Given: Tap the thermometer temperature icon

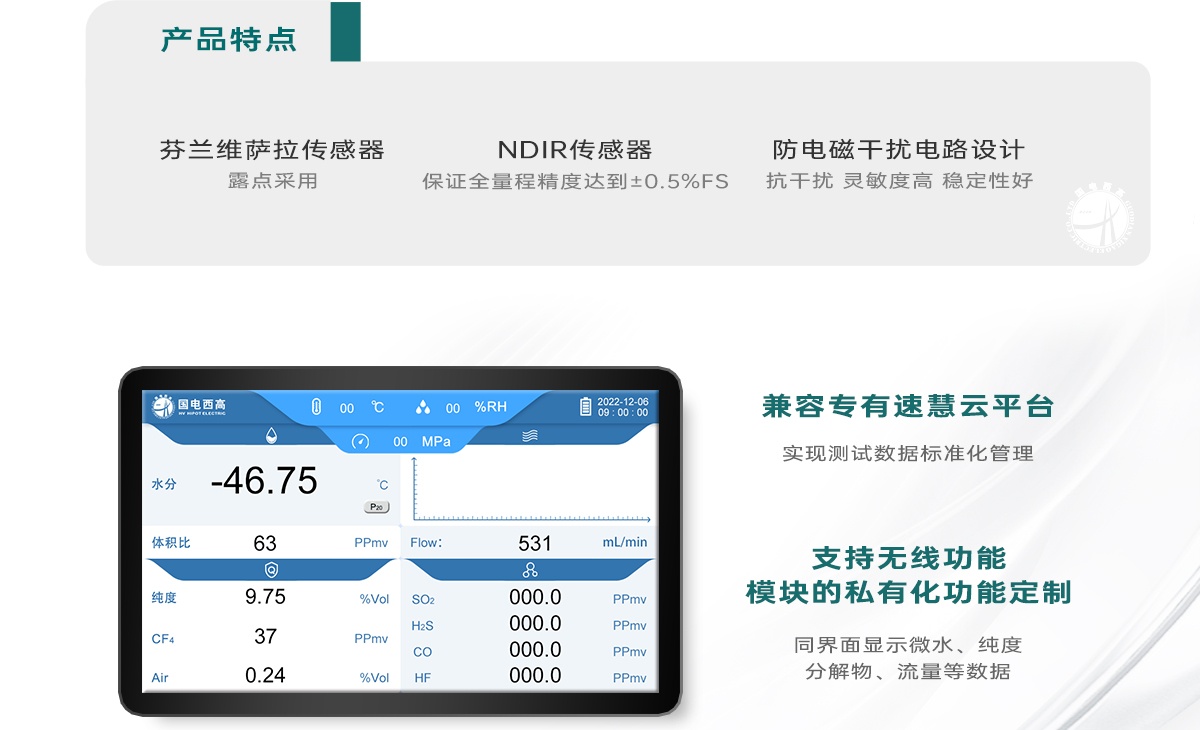Looking at the screenshot, I should click(317, 407).
